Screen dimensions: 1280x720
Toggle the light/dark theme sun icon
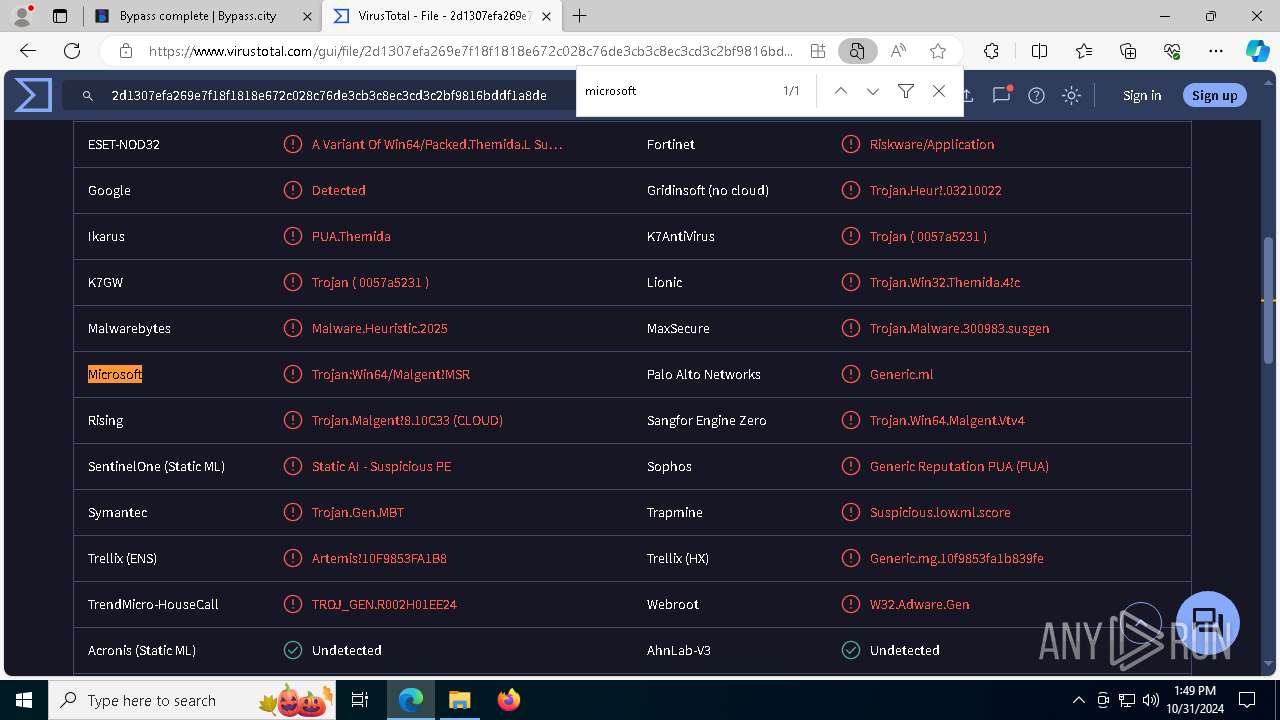click(1072, 95)
